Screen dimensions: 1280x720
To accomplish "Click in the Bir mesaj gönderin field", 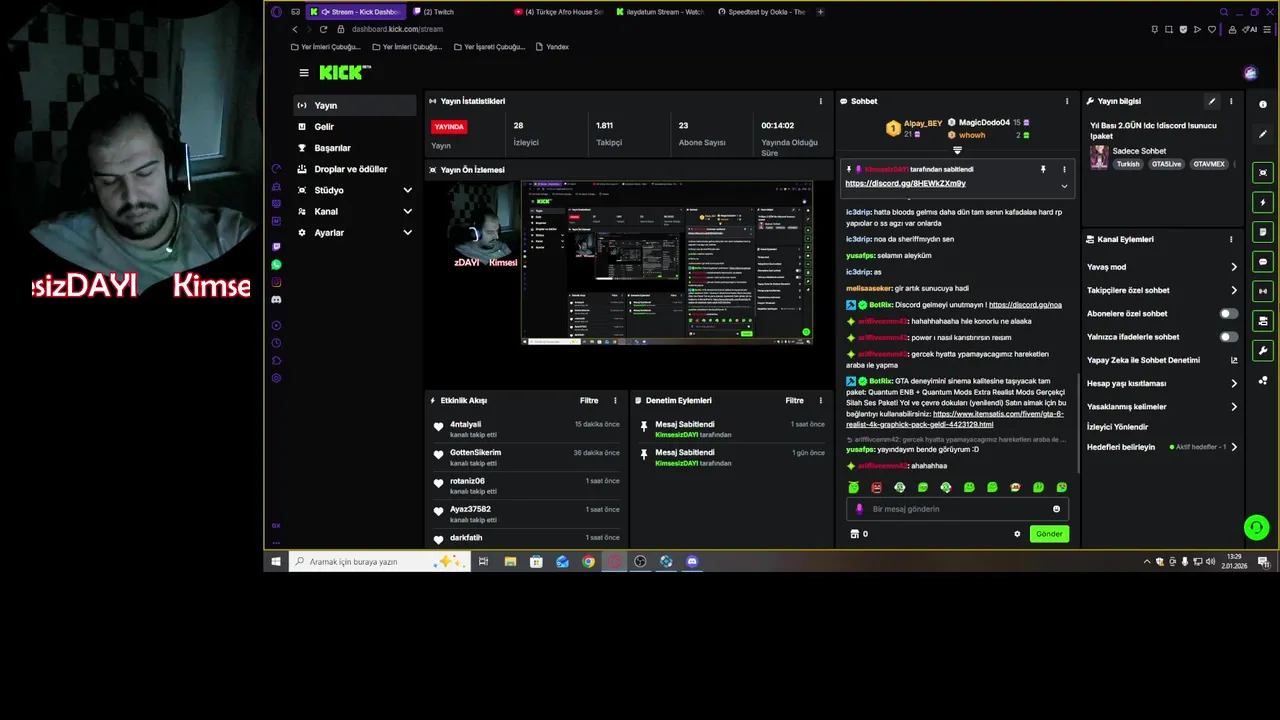I will [x=957, y=509].
